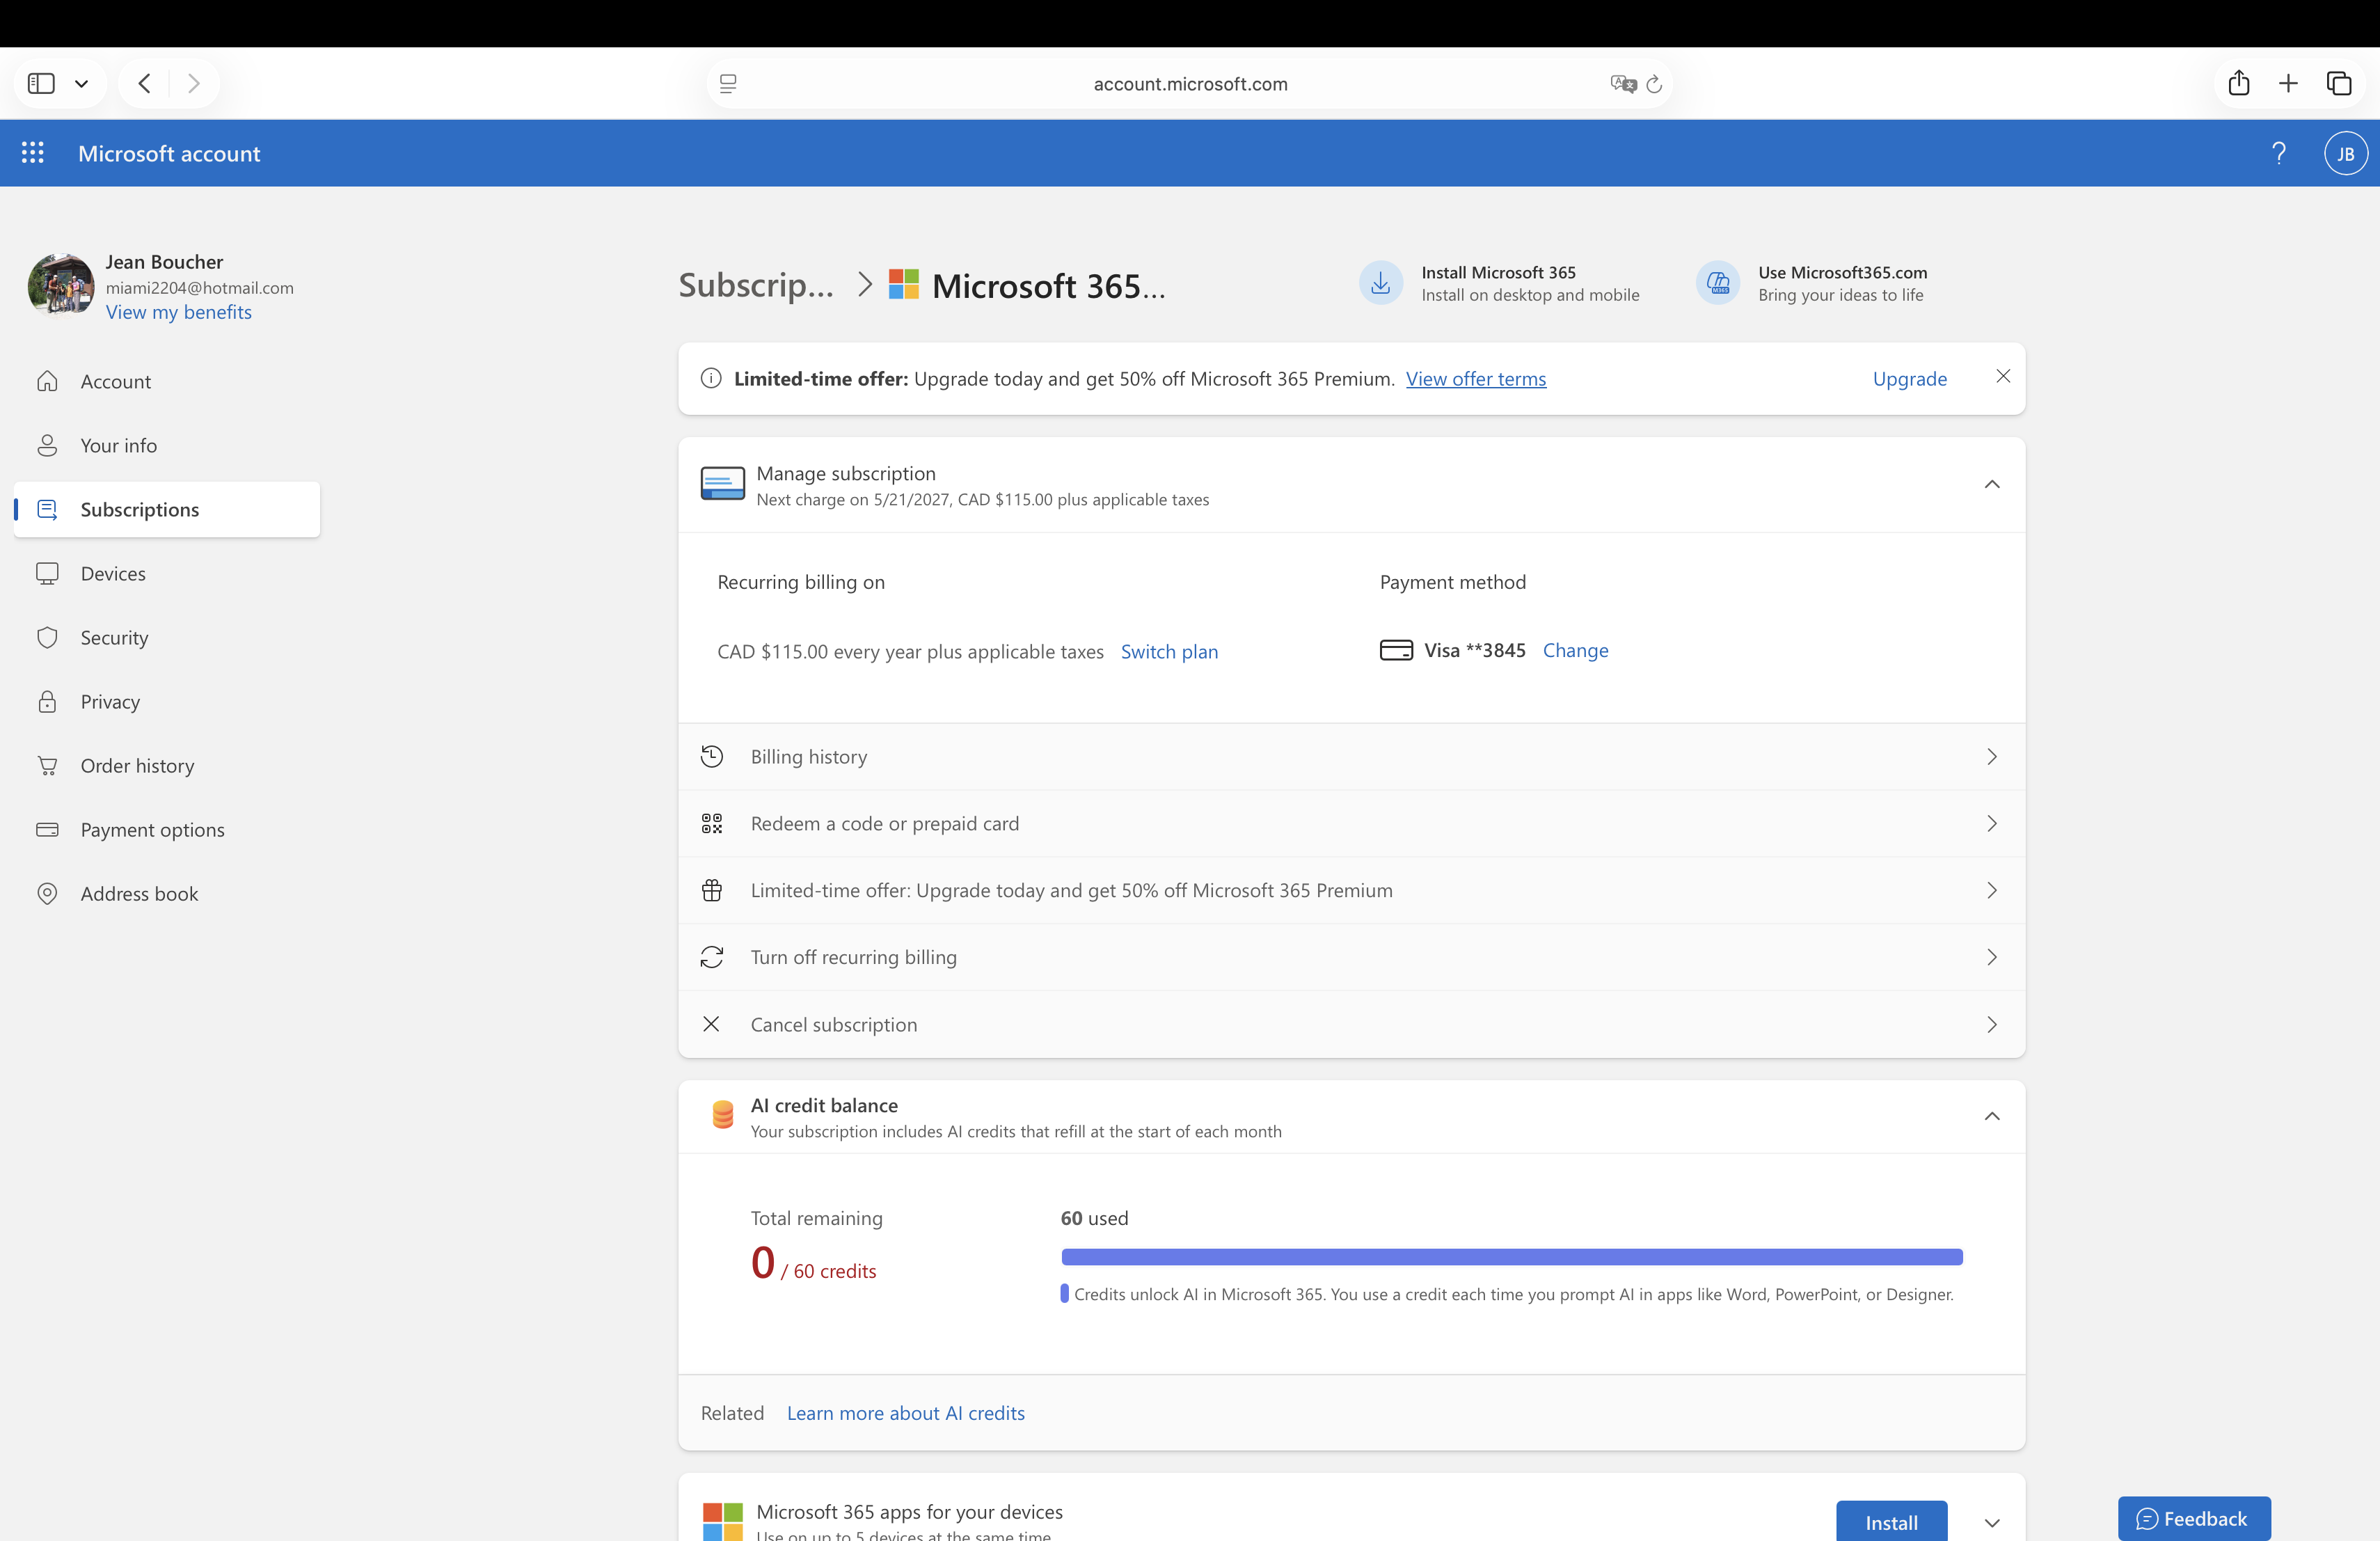This screenshot has height=1541, width=2380.
Task: Open a new tab with the plus icon
Action: 2288,83
